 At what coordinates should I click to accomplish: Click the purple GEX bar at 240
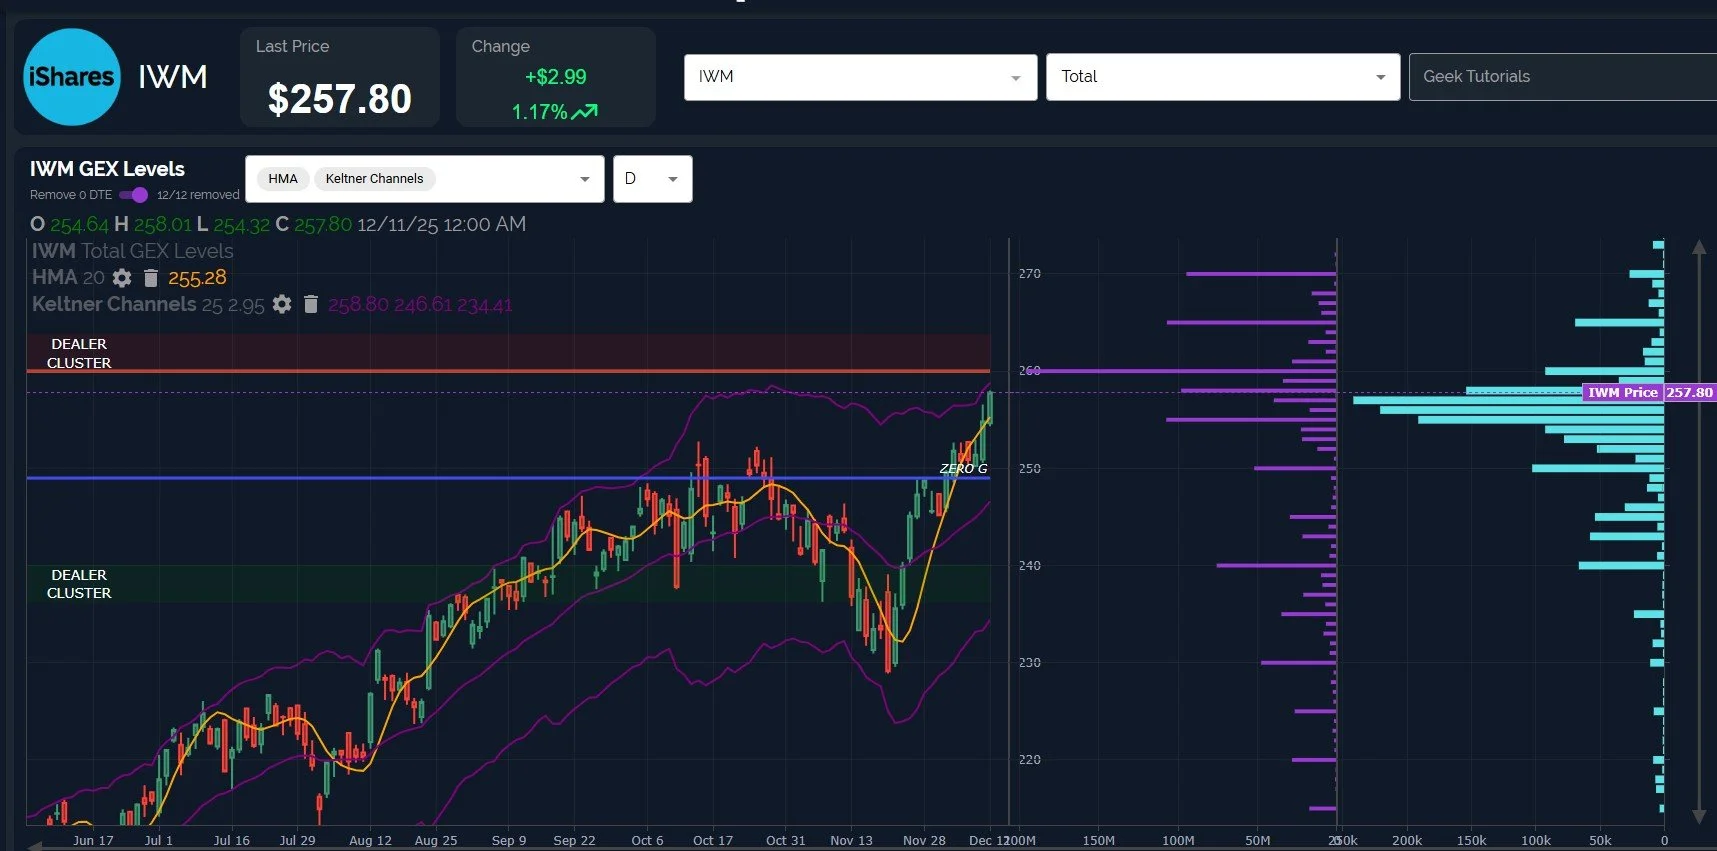tap(1276, 565)
